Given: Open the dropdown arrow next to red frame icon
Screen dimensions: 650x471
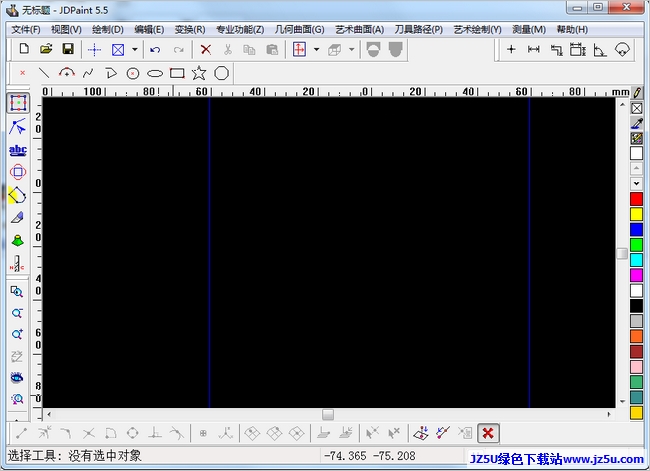Looking at the screenshot, I should tap(316, 50).
